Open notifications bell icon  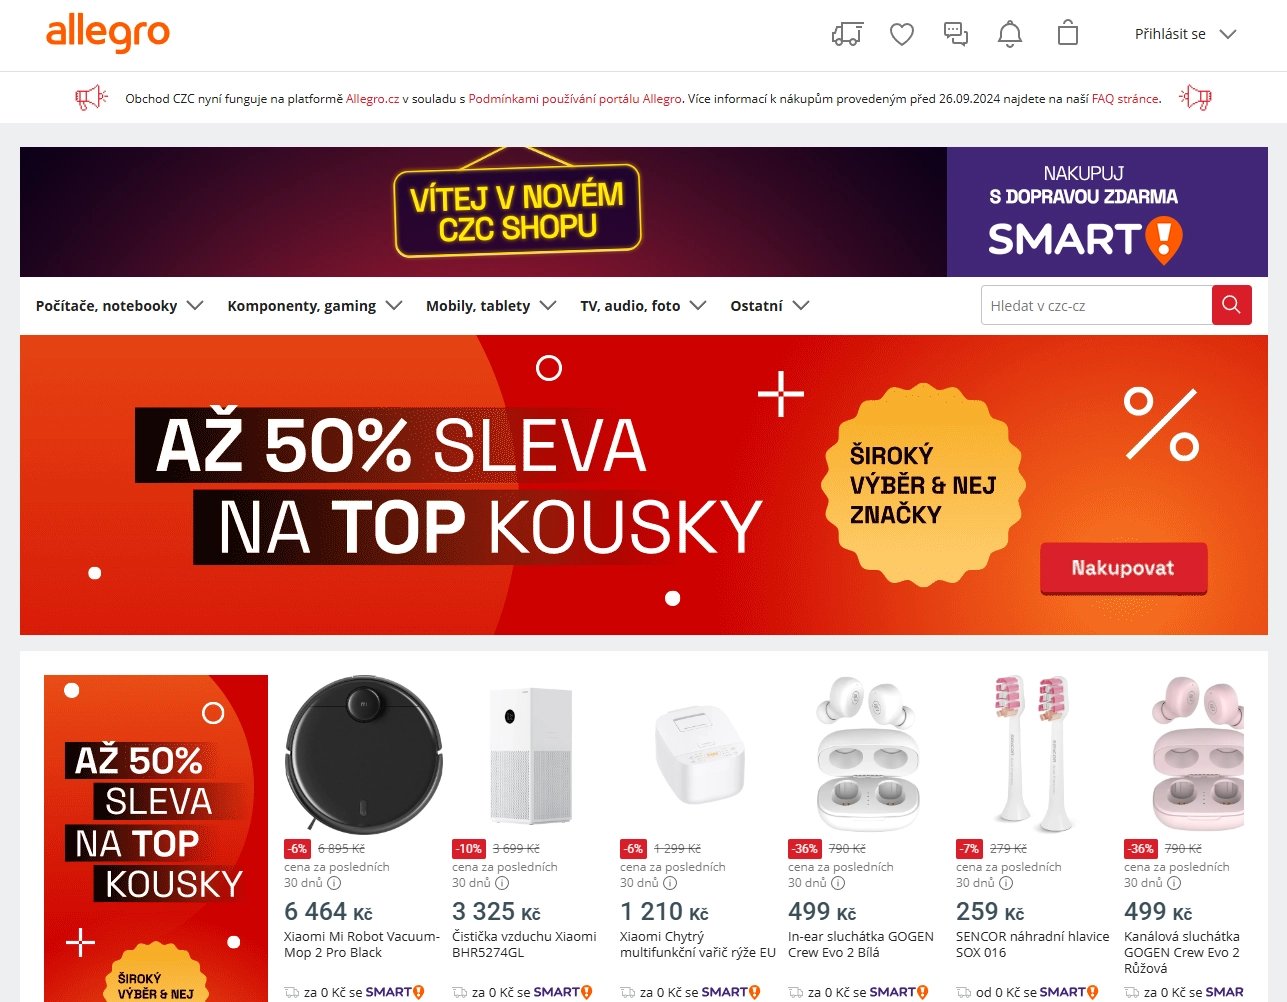1010,34
